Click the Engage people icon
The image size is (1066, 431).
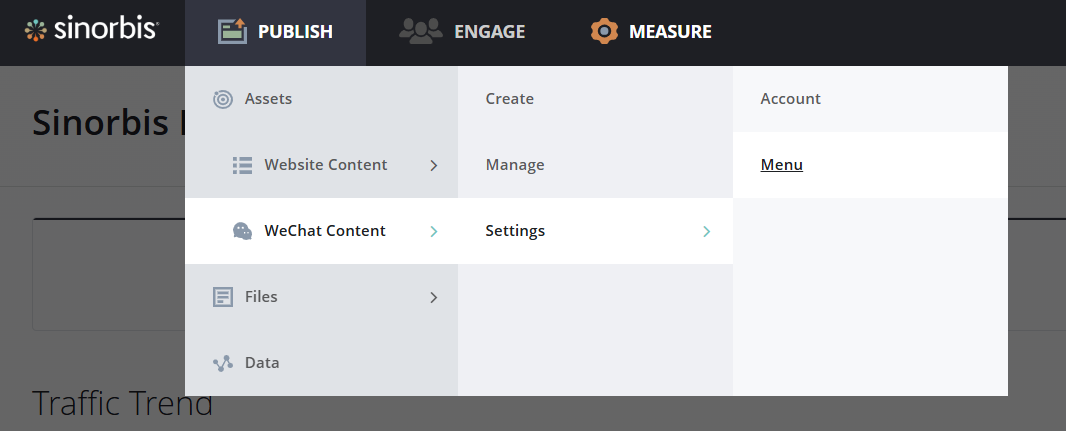[x=420, y=32]
